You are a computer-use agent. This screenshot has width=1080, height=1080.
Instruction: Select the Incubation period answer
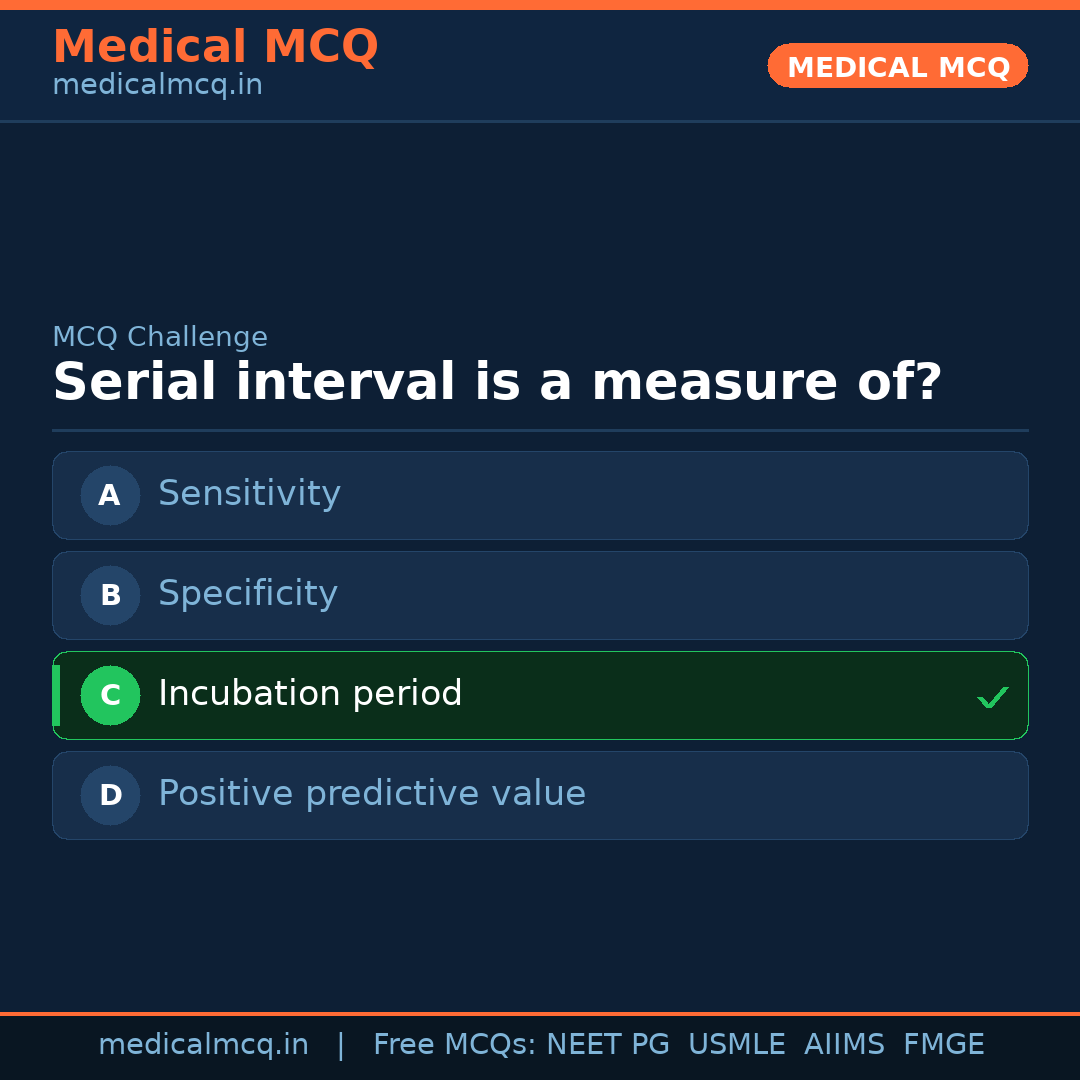(x=310, y=694)
